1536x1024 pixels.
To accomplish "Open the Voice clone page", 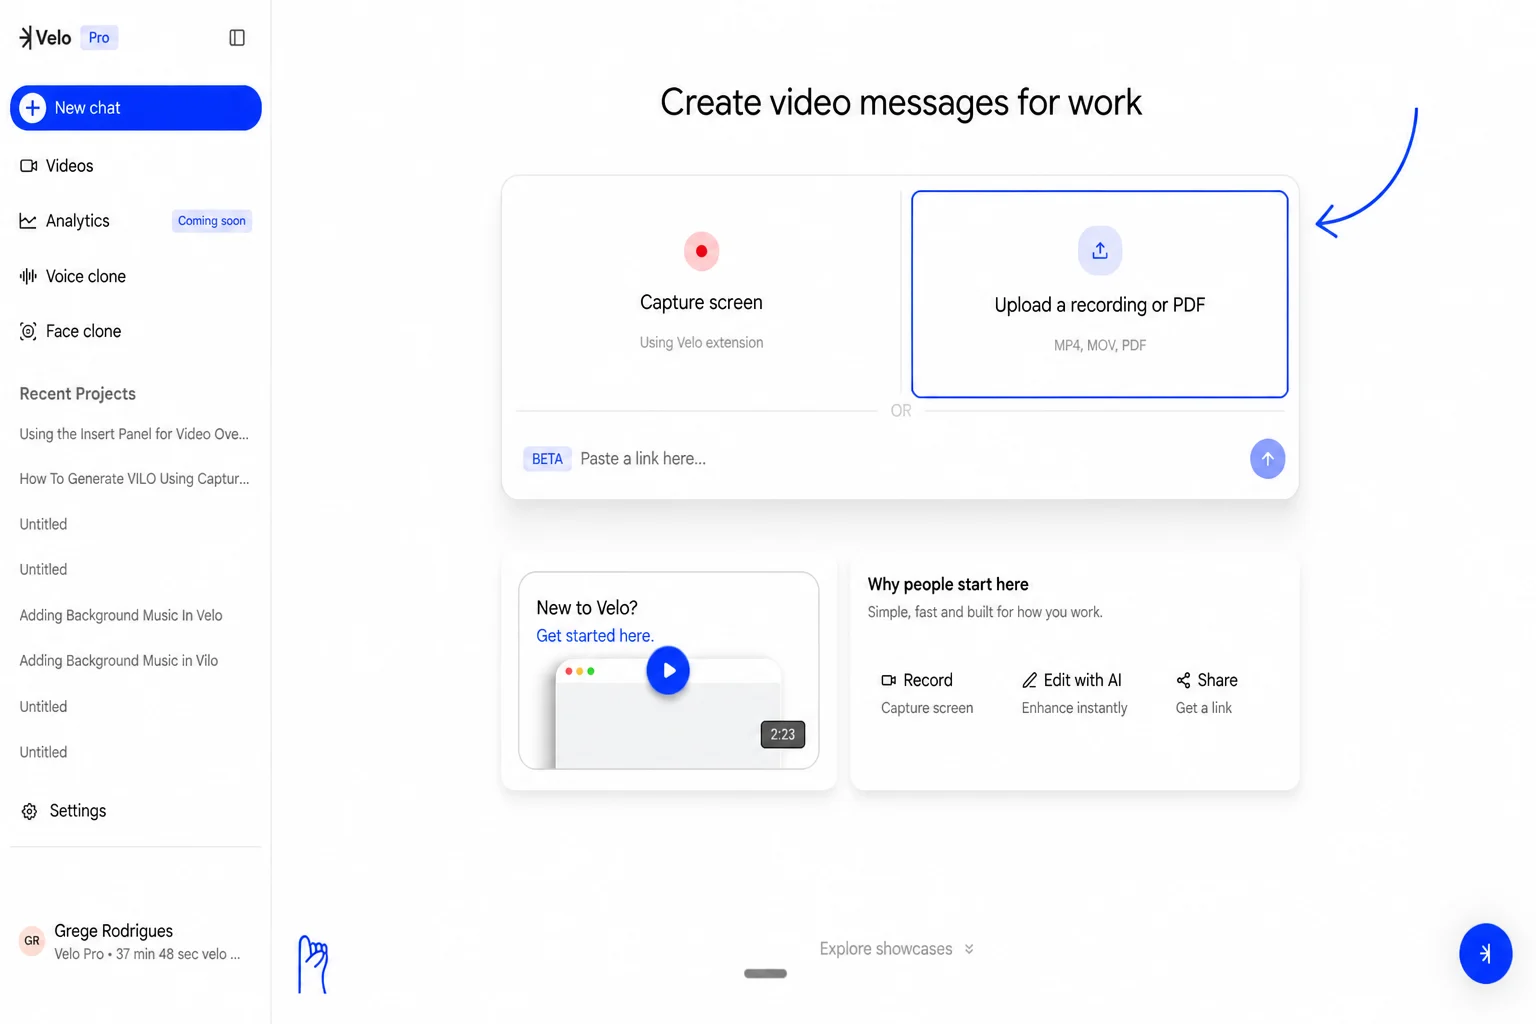I will click(73, 276).
